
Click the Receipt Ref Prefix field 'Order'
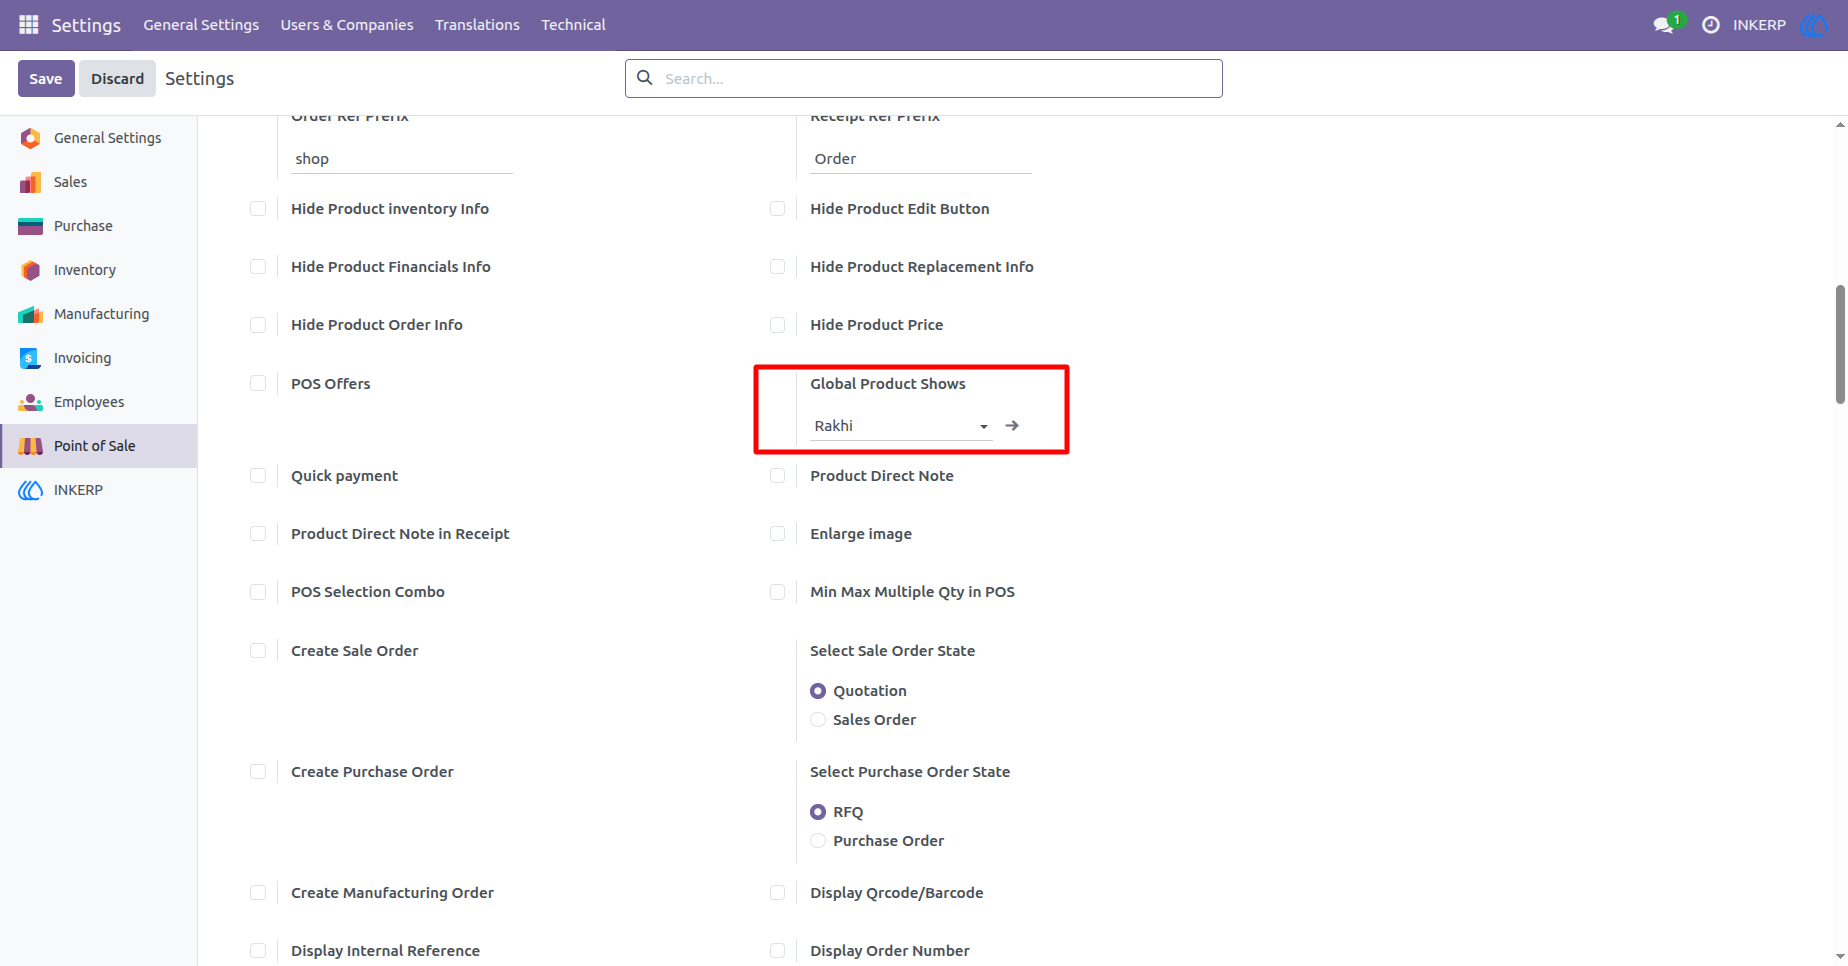(x=921, y=159)
